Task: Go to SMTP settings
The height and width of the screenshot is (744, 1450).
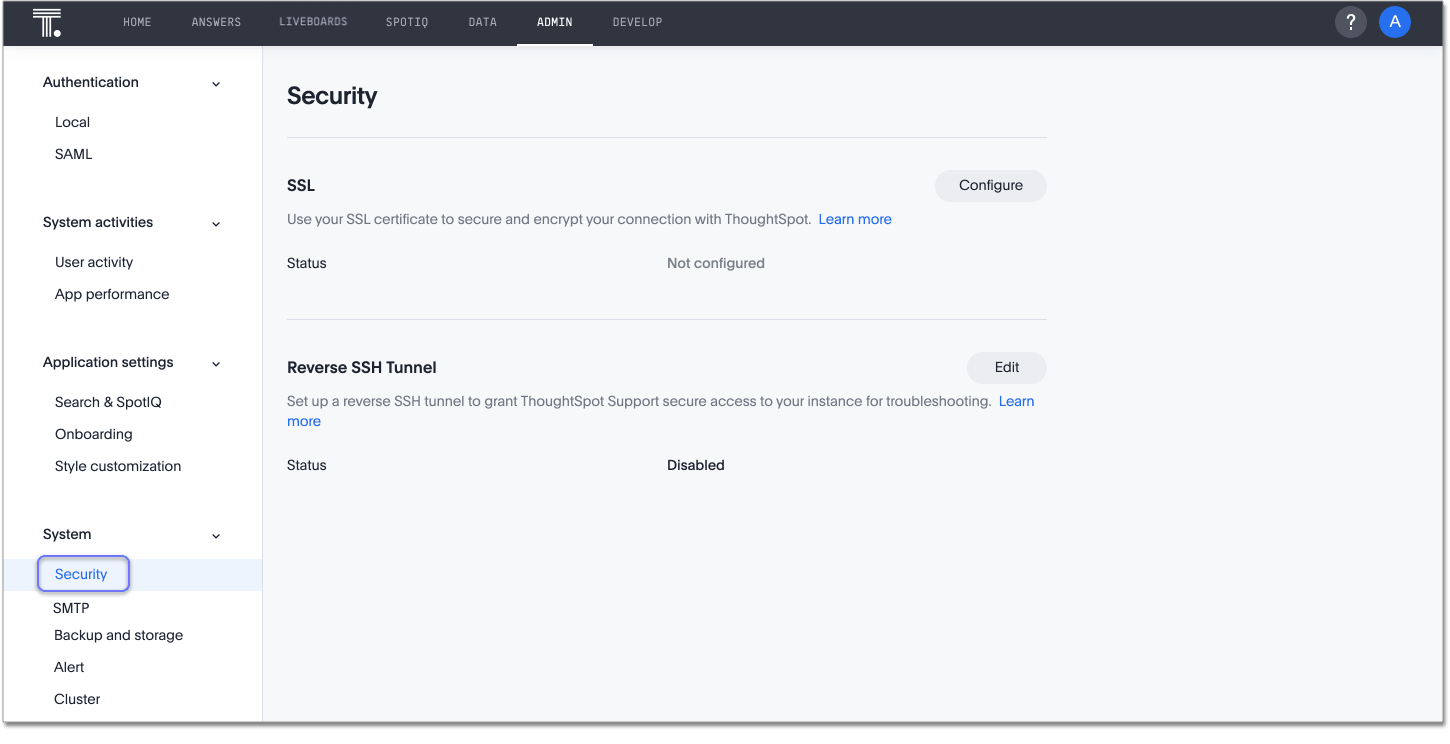Action: point(70,607)
